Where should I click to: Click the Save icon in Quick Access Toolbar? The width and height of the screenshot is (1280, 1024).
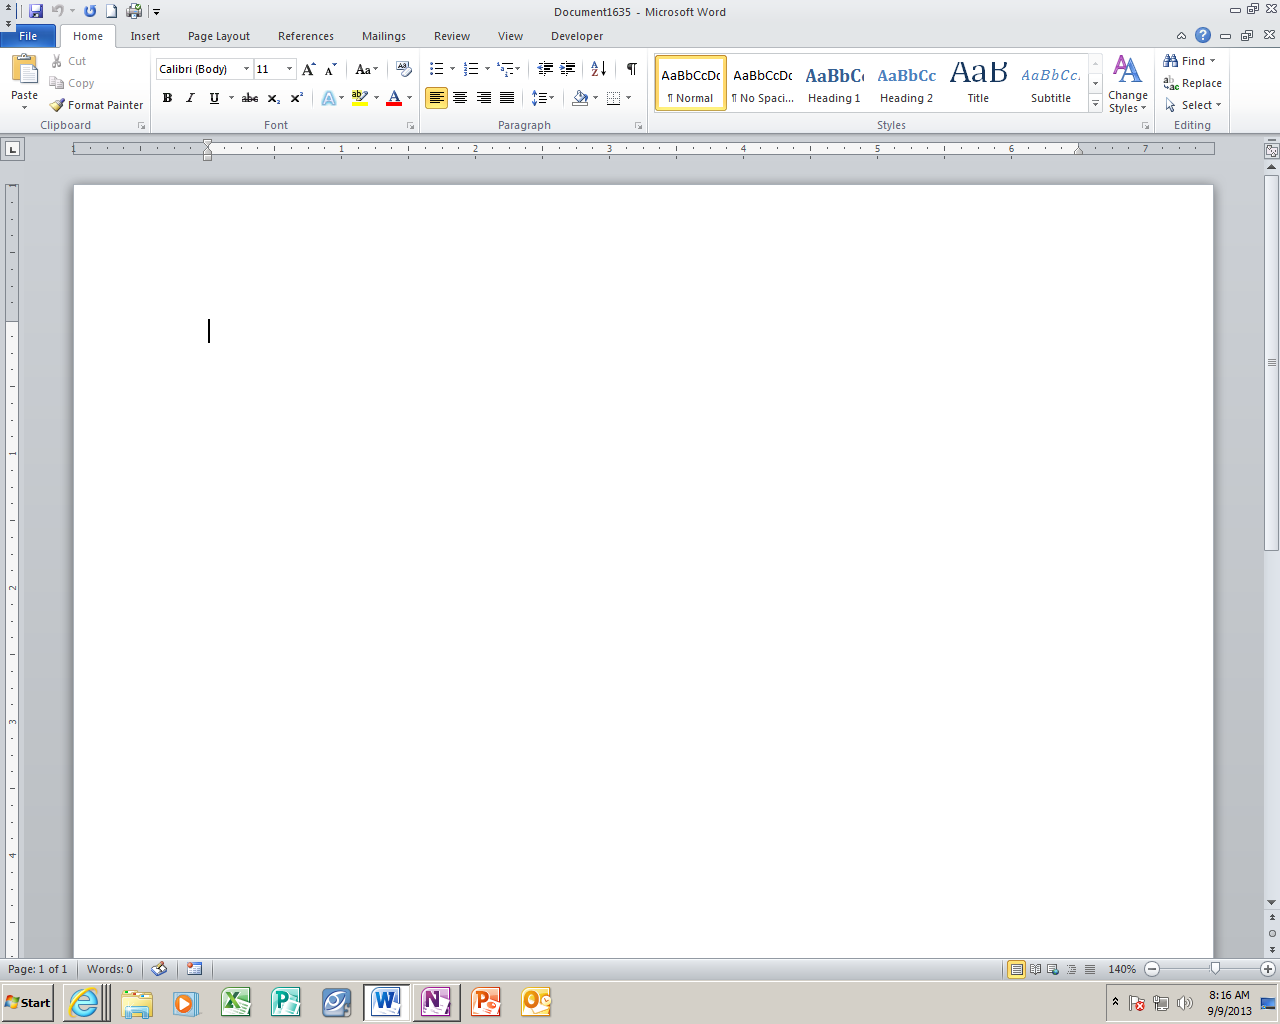[36, 11]
